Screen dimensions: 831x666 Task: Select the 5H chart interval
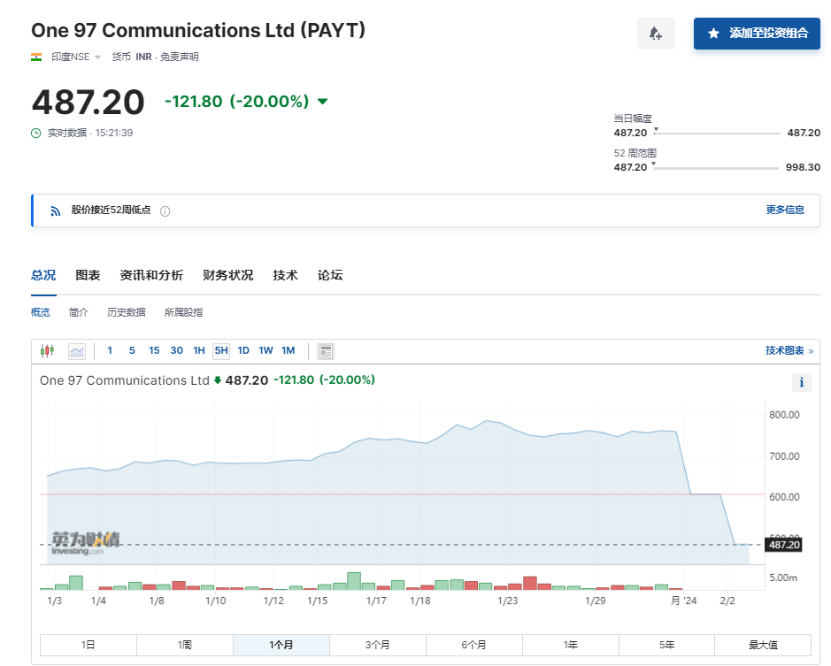(x=221, y=351)
